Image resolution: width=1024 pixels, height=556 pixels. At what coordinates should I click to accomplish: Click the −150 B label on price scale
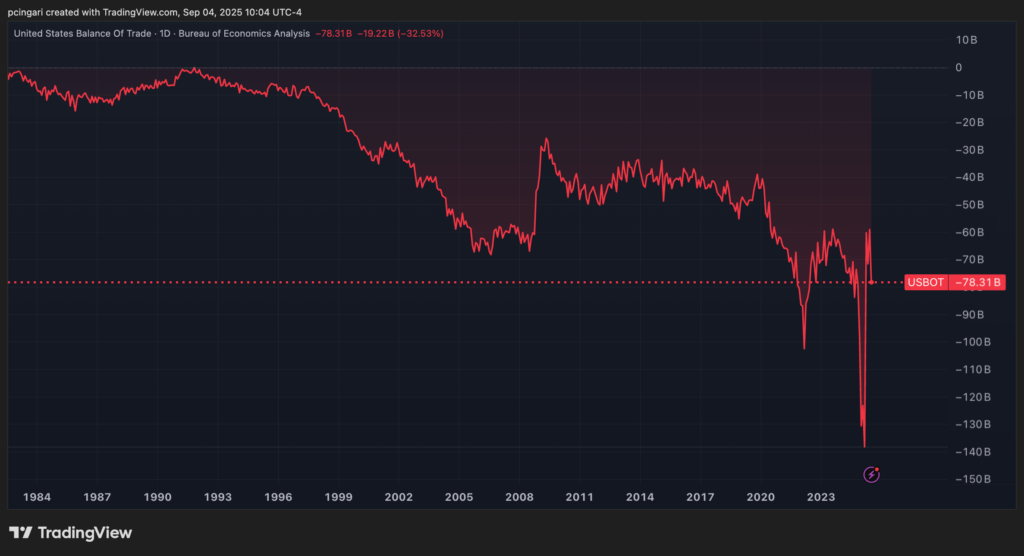tap(970, 479)
